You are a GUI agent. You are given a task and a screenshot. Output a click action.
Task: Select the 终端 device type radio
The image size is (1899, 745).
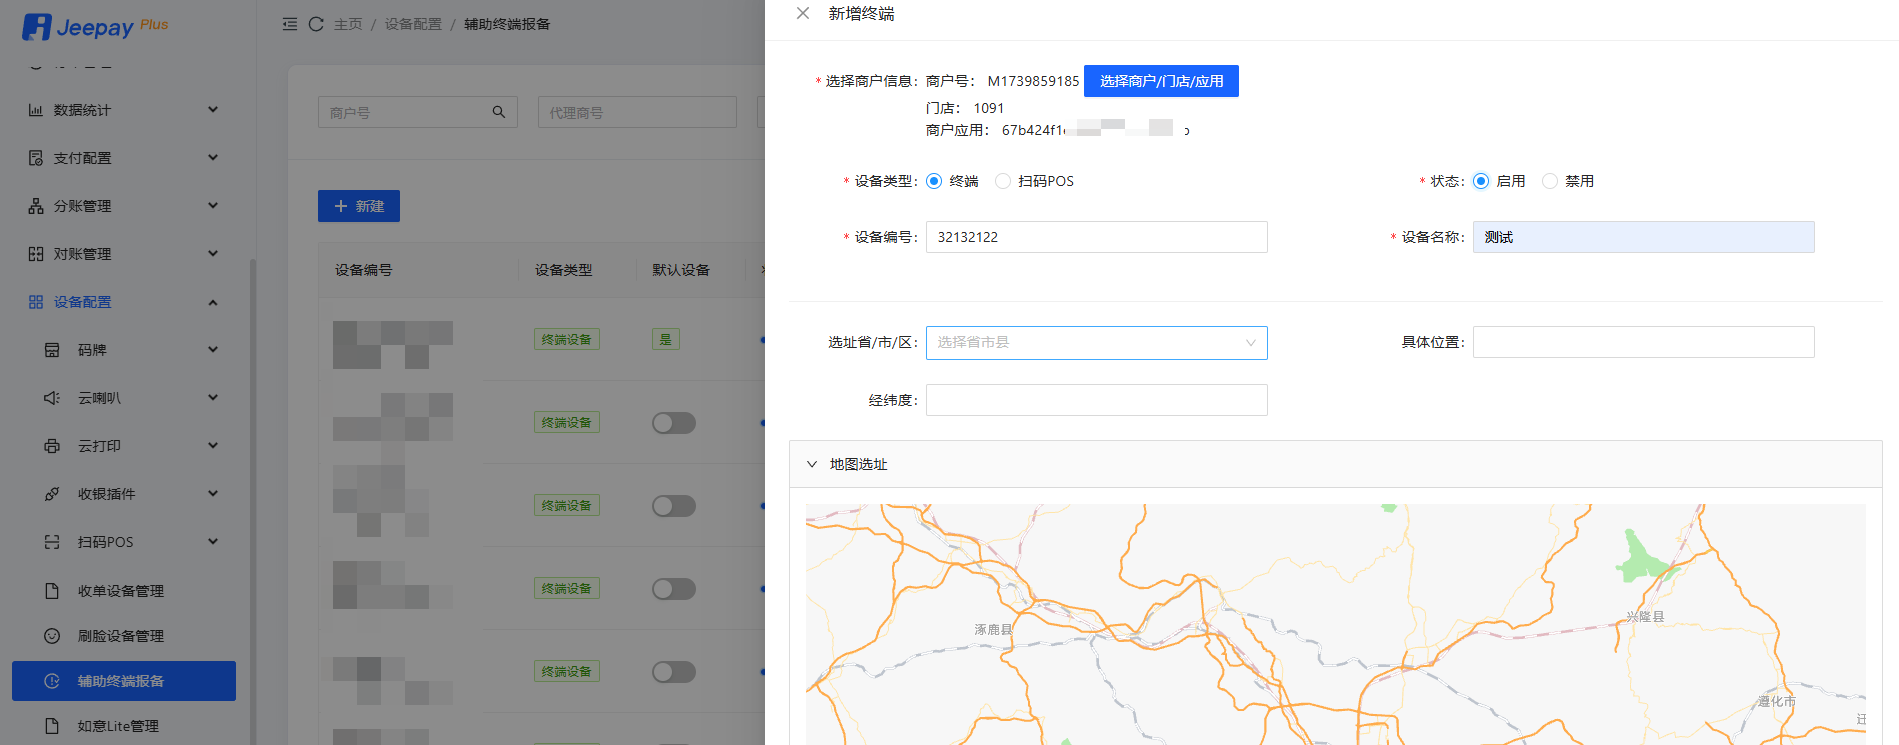click(934, 181)
